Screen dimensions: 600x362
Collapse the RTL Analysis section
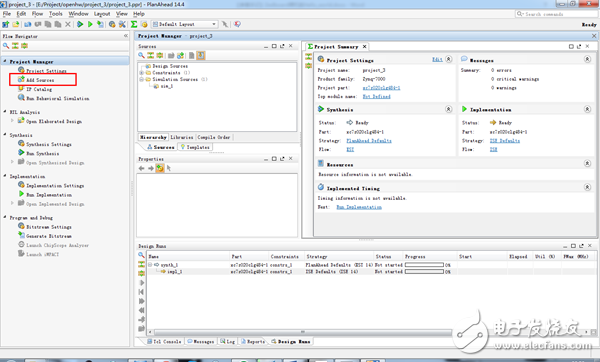pos(5,112)
